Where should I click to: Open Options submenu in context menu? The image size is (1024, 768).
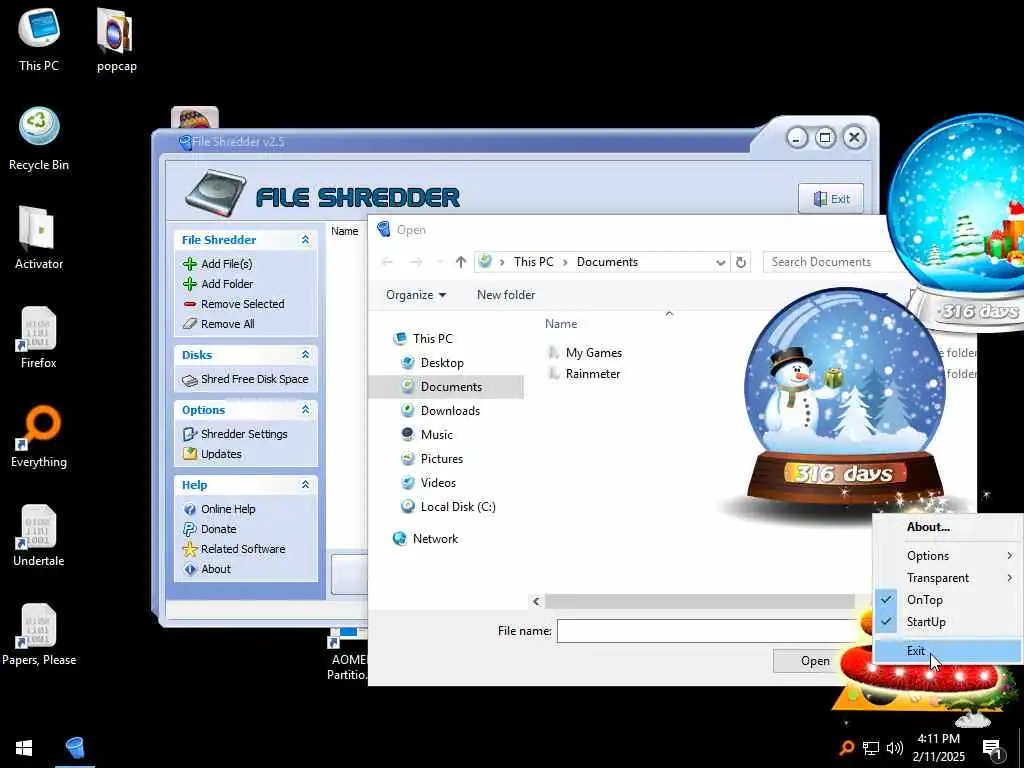pos(948,556)
